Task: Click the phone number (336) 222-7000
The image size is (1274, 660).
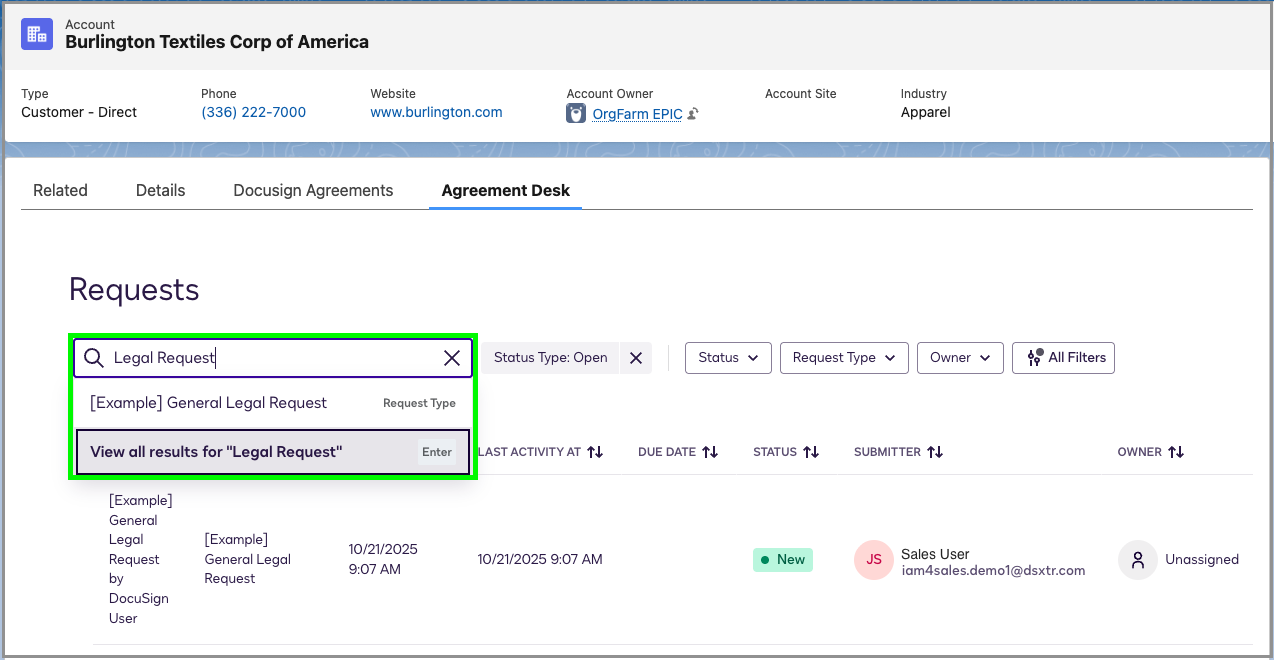Action: pyautogui.click(x=253, y=112)
